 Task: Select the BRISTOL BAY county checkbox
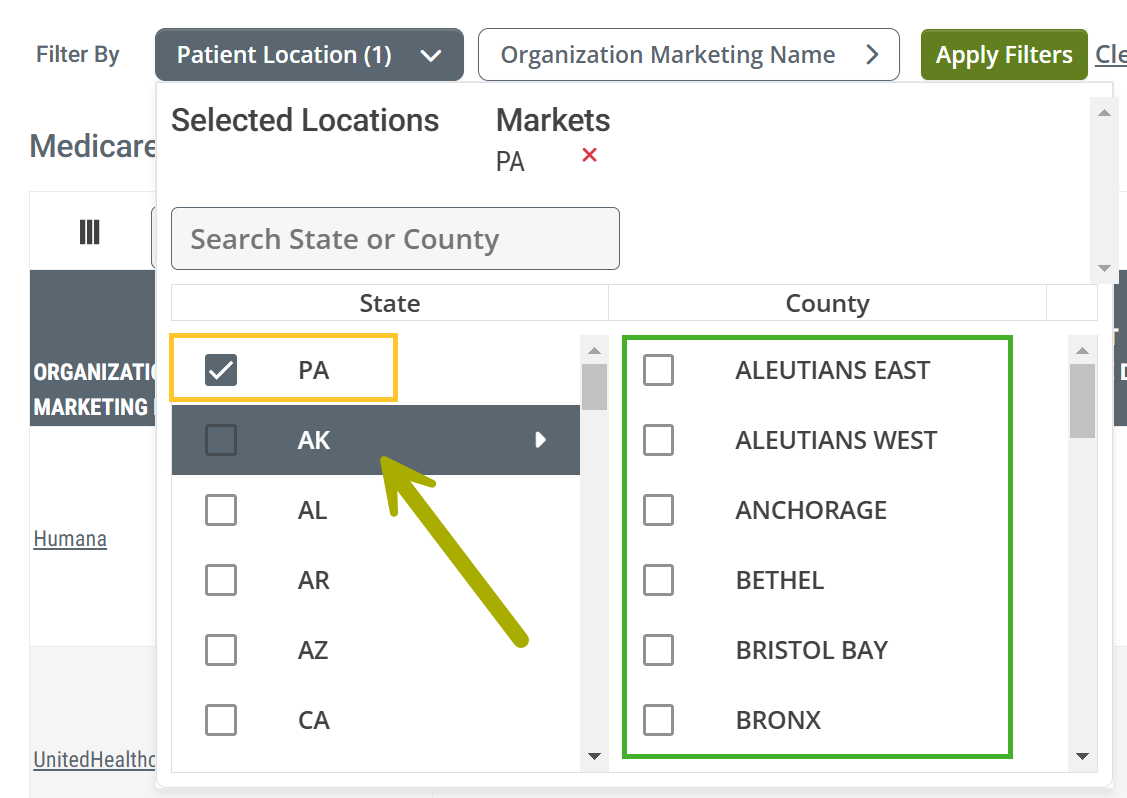click(x=658, y=650)
